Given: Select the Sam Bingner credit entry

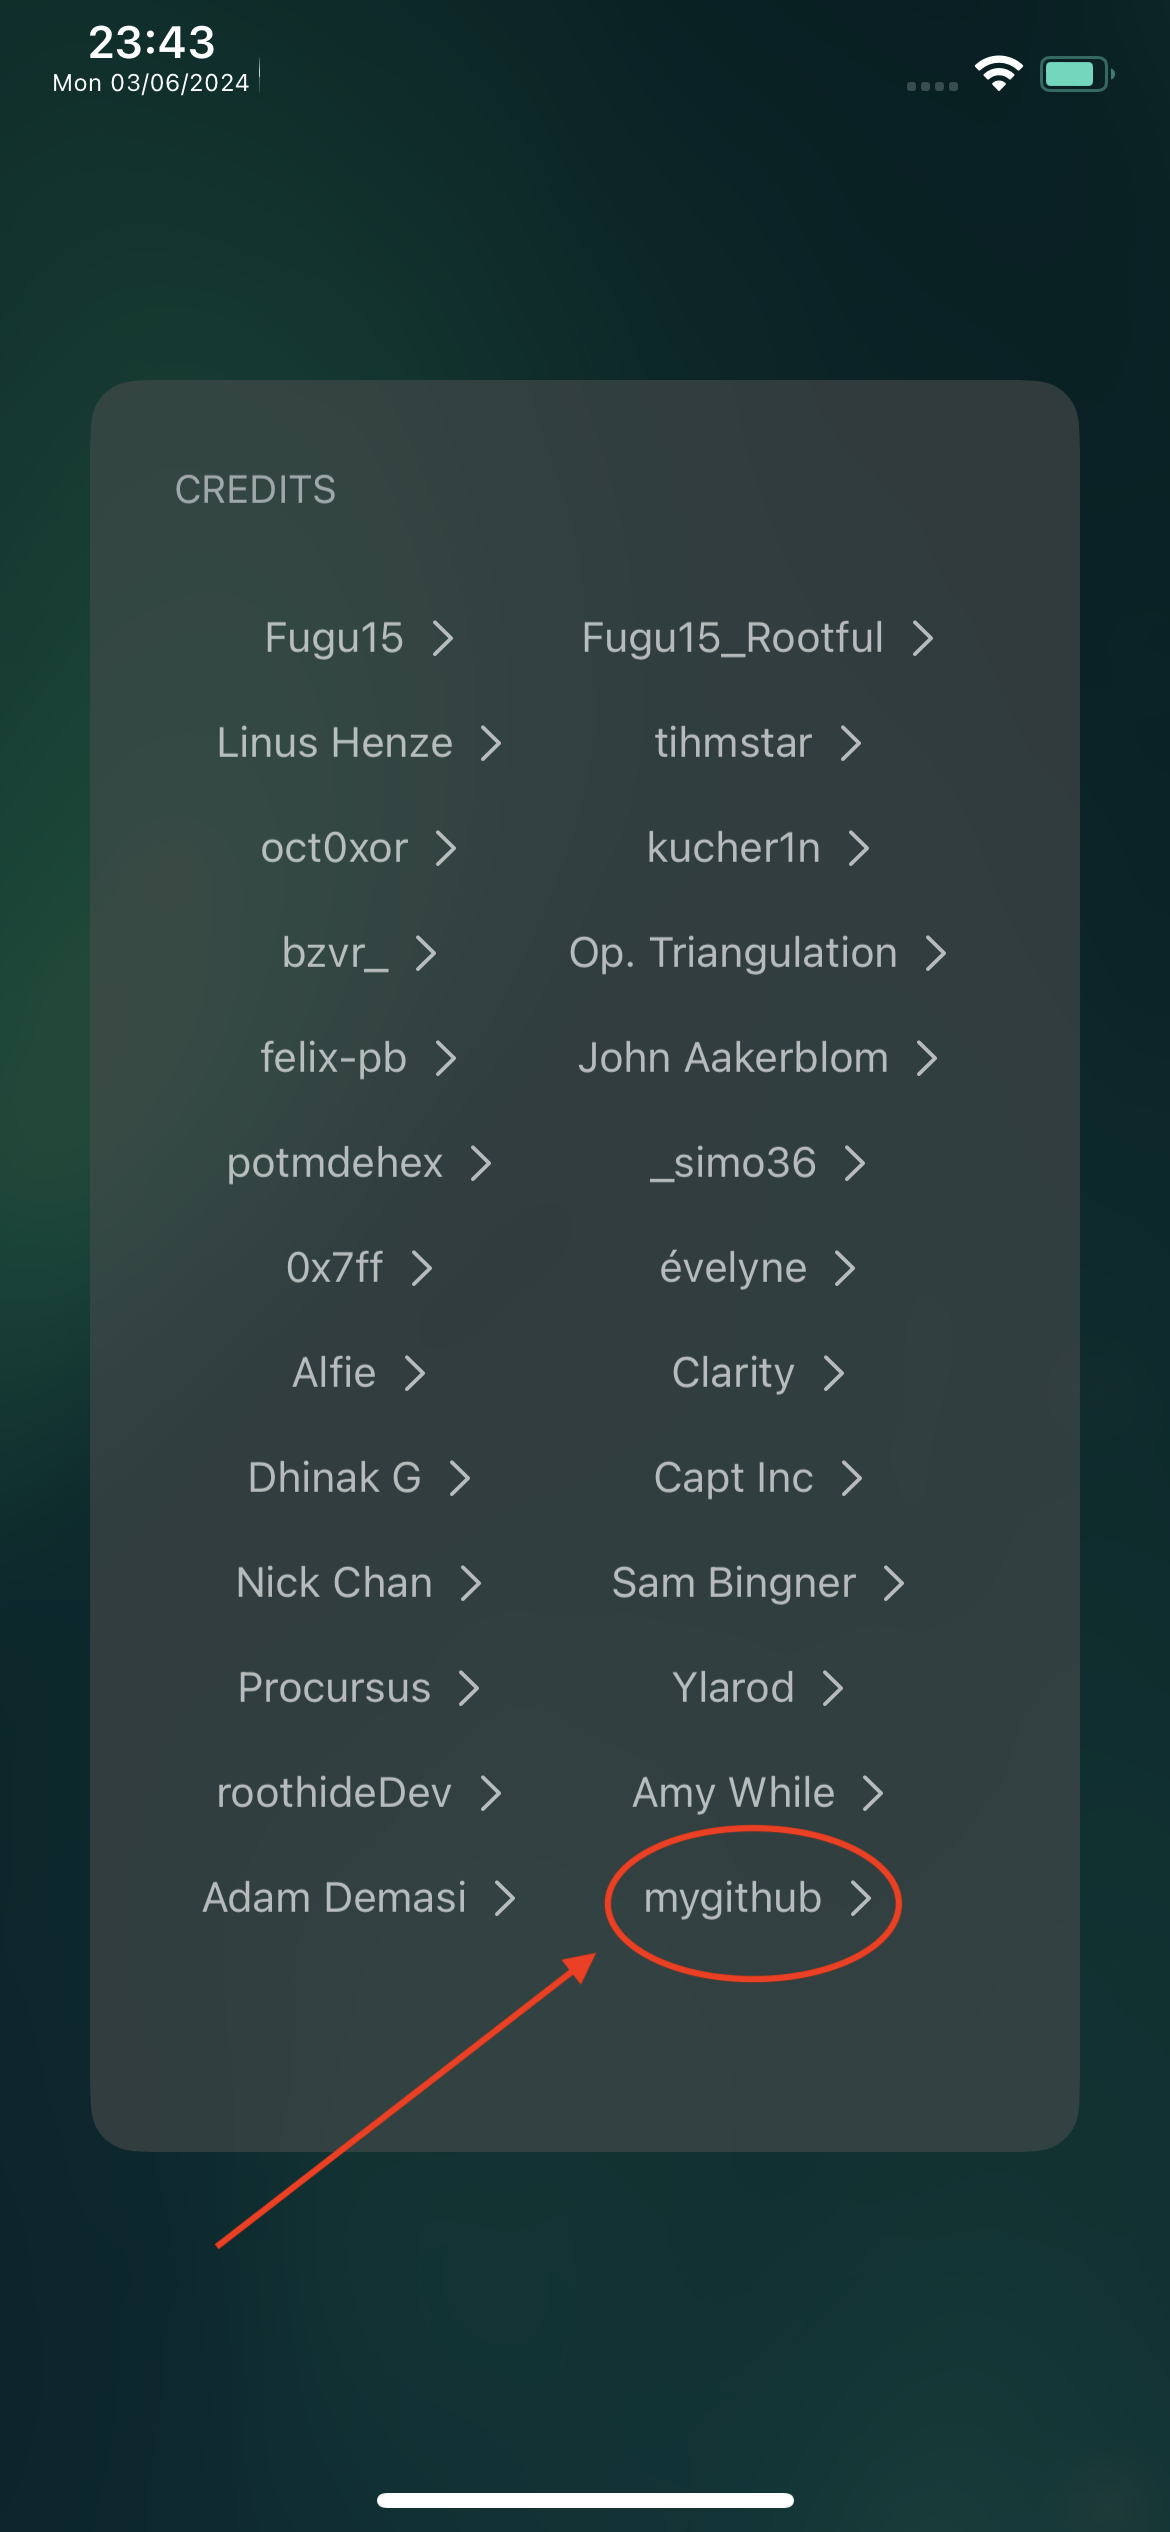Looking at the screenshot, I should point(758,1583).
